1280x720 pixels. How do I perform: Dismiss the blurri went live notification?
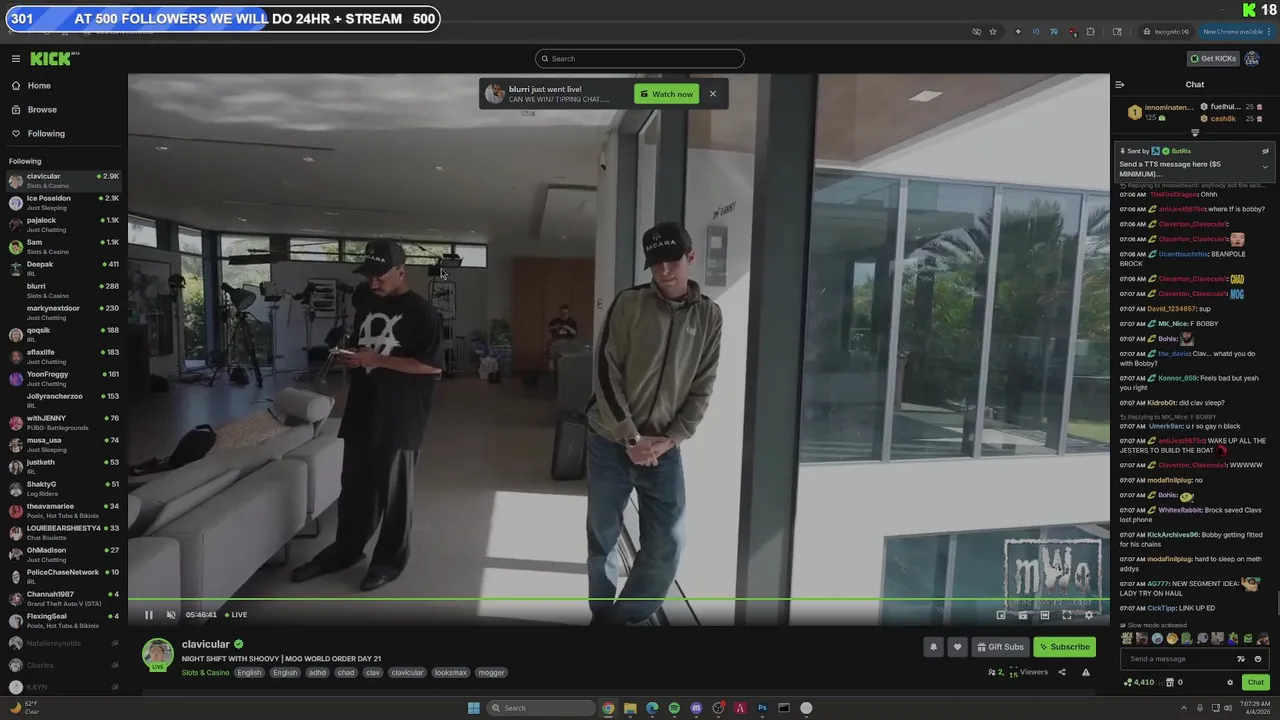(x=713, y=94)
